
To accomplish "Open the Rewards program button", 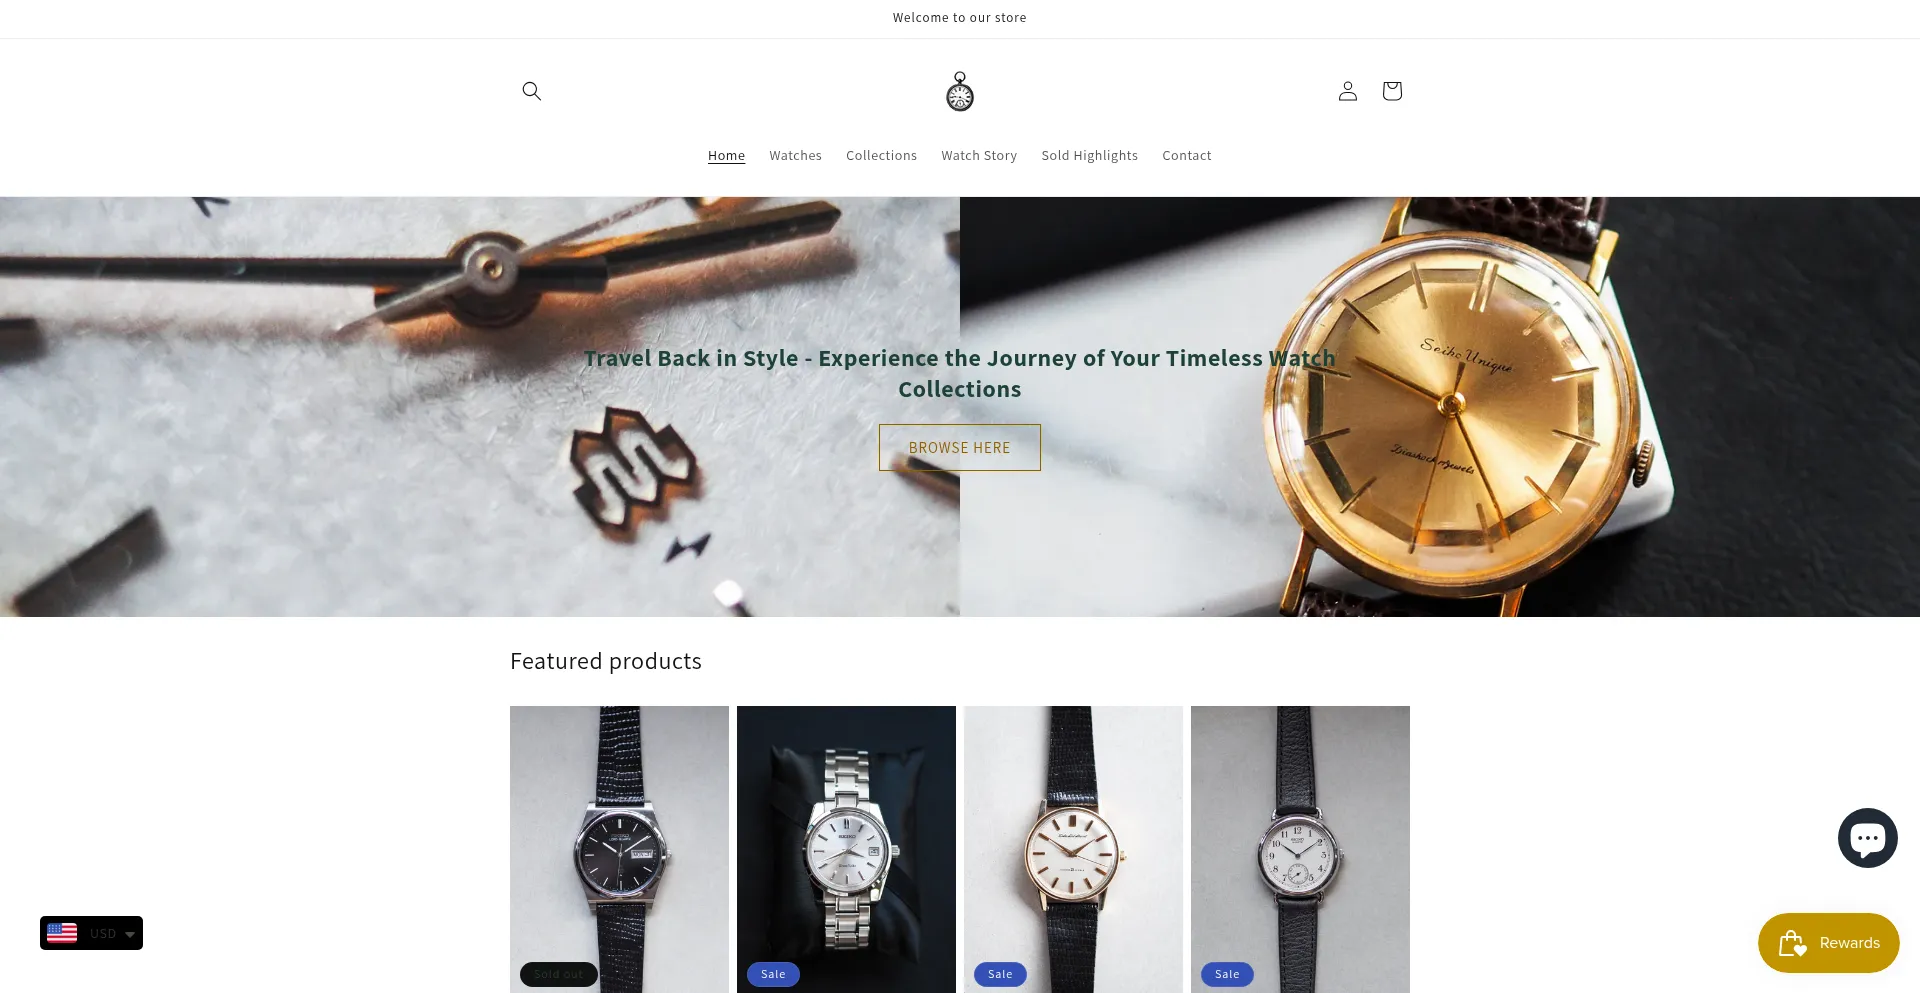I will [x=1828, y=943].
